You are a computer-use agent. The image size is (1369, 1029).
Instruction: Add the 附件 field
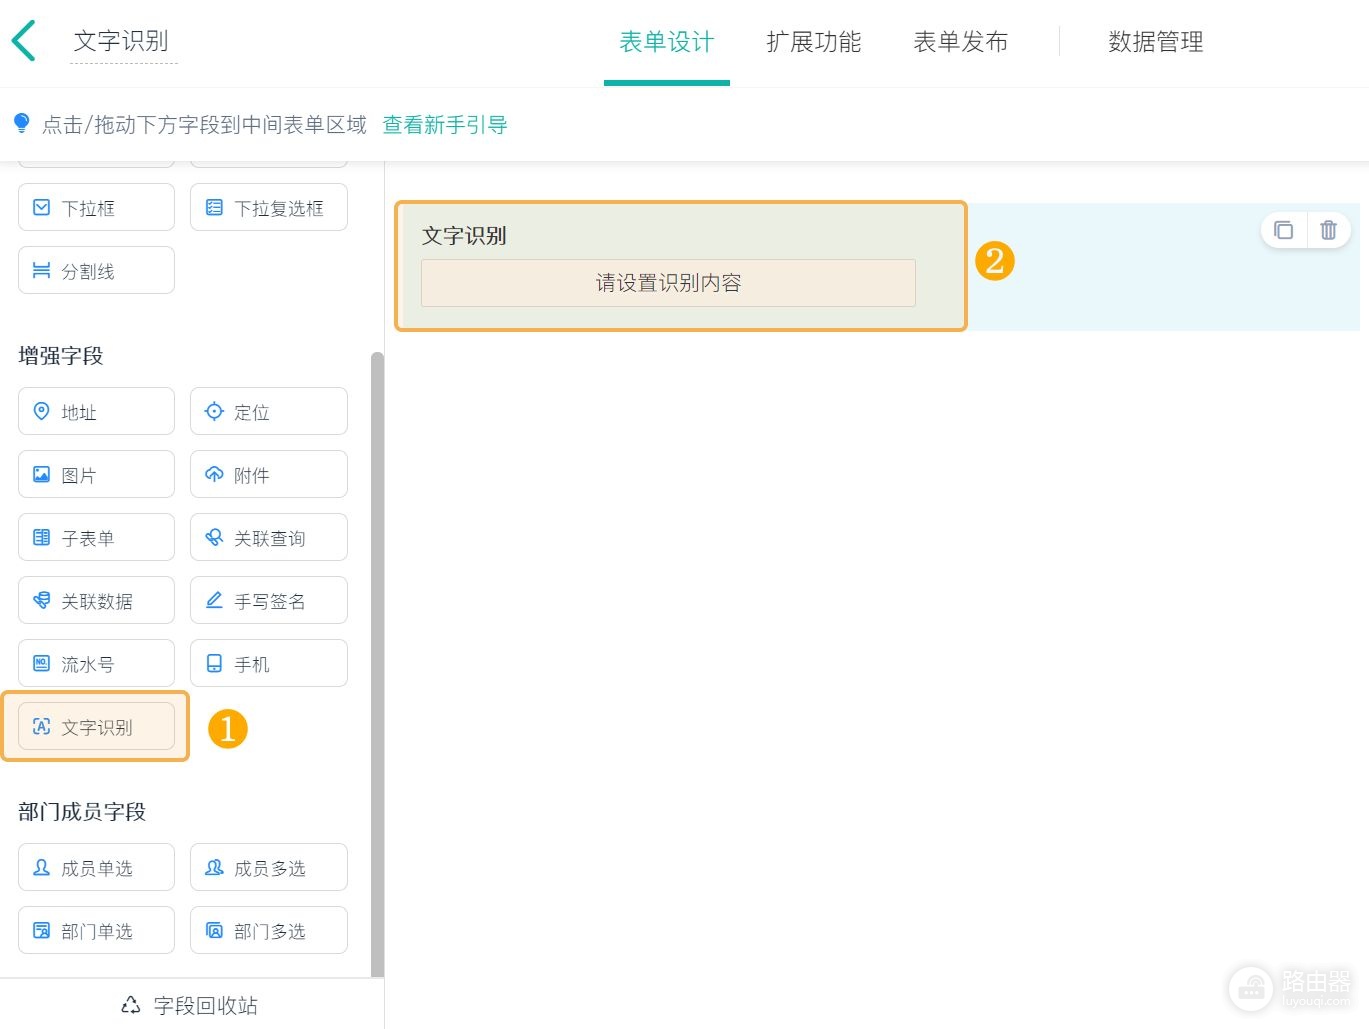click(269, 474)
